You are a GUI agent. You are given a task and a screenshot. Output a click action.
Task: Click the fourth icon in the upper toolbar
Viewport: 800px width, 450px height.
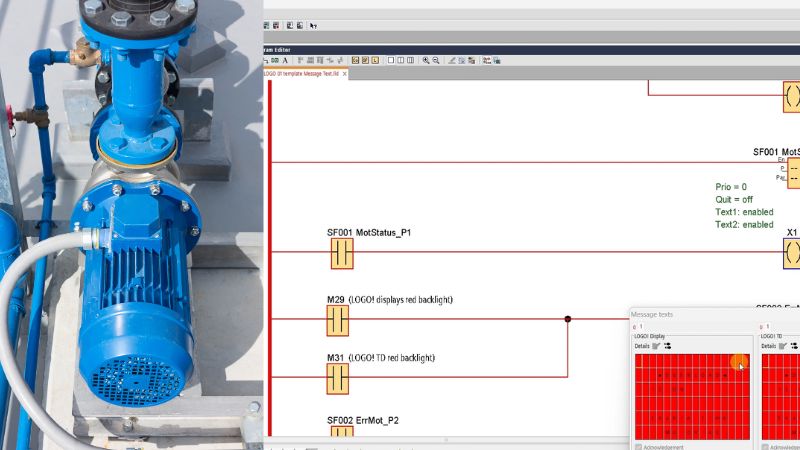(x=299, y=26)
